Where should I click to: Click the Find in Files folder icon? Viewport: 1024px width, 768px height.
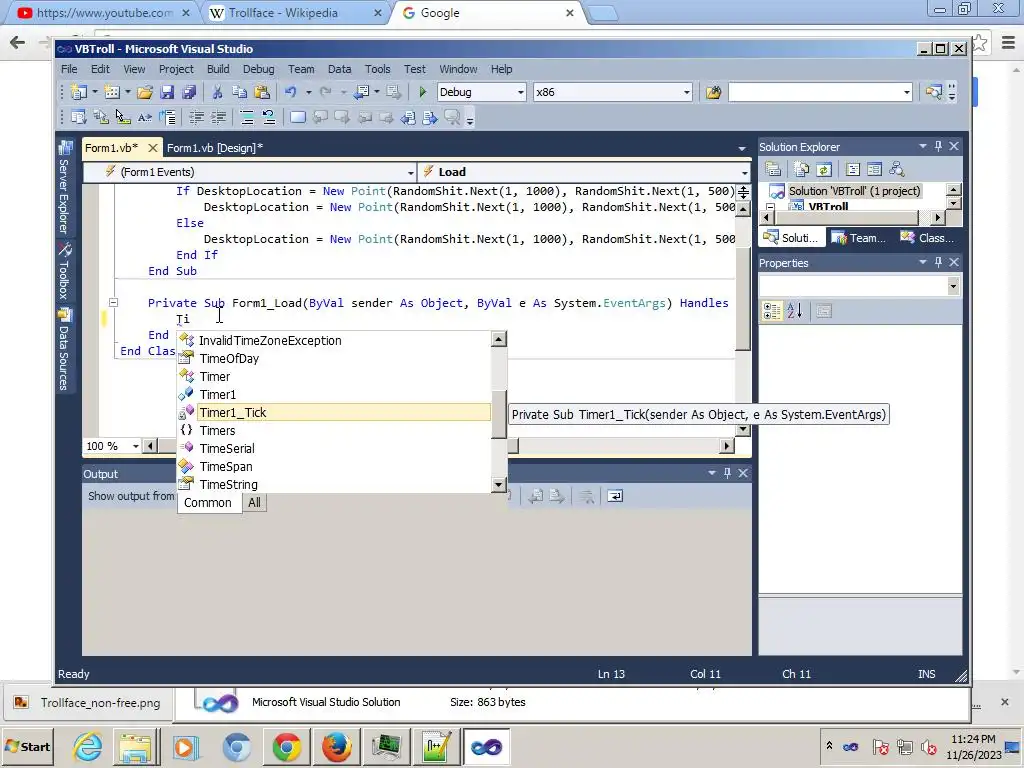tap(713, 92)
